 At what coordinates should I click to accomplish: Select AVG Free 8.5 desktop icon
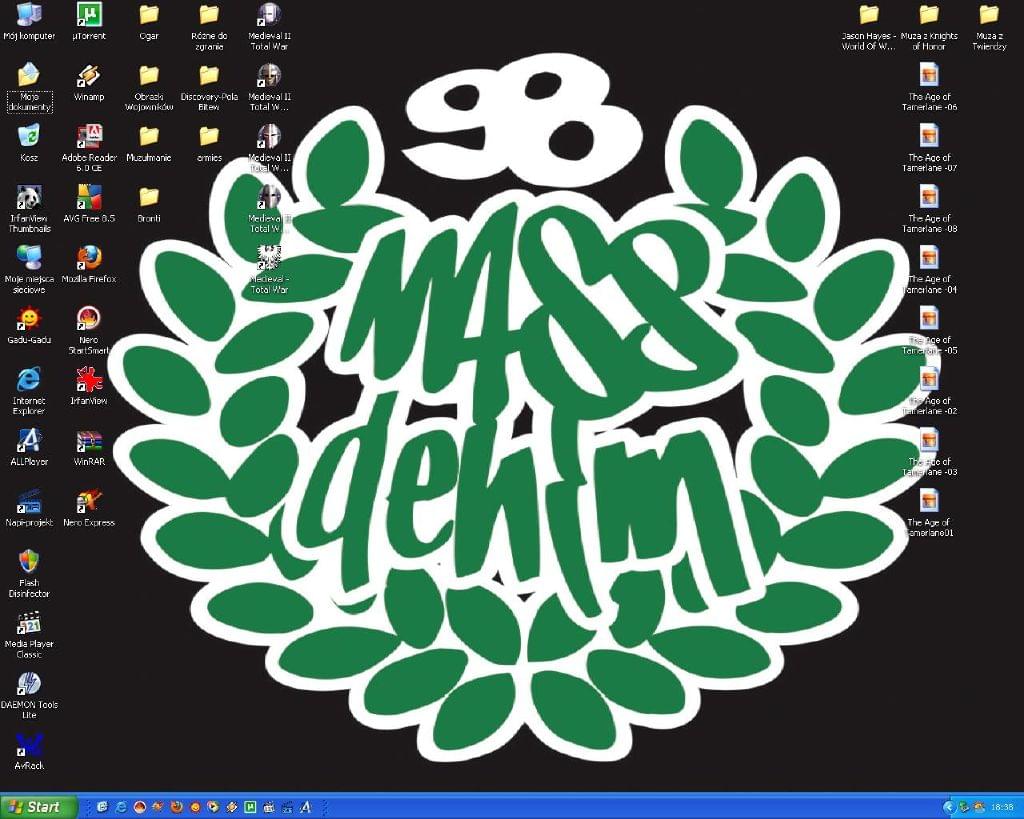[x=89, y=197]
